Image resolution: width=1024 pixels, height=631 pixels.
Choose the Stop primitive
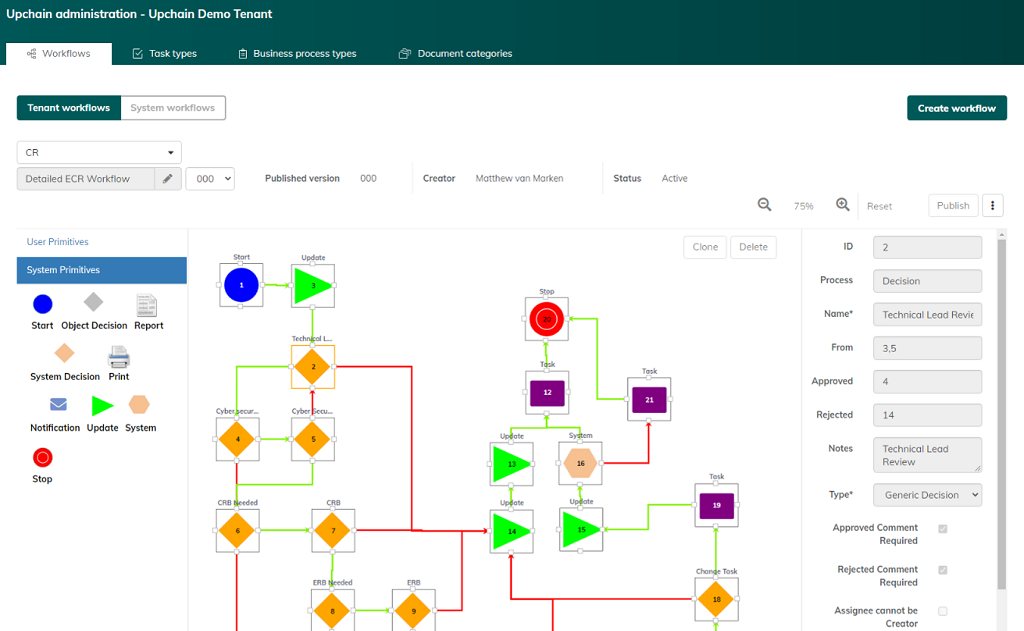pos(41,458)
